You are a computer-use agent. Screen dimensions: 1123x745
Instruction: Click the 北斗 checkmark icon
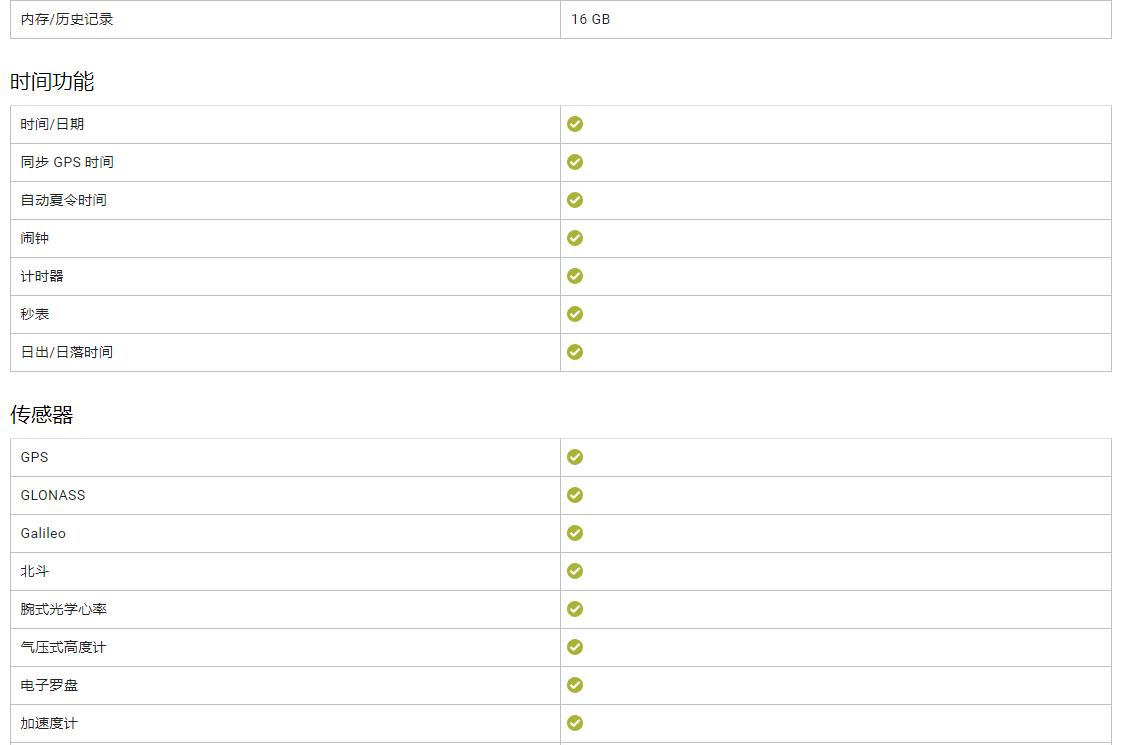pos(574,571)
